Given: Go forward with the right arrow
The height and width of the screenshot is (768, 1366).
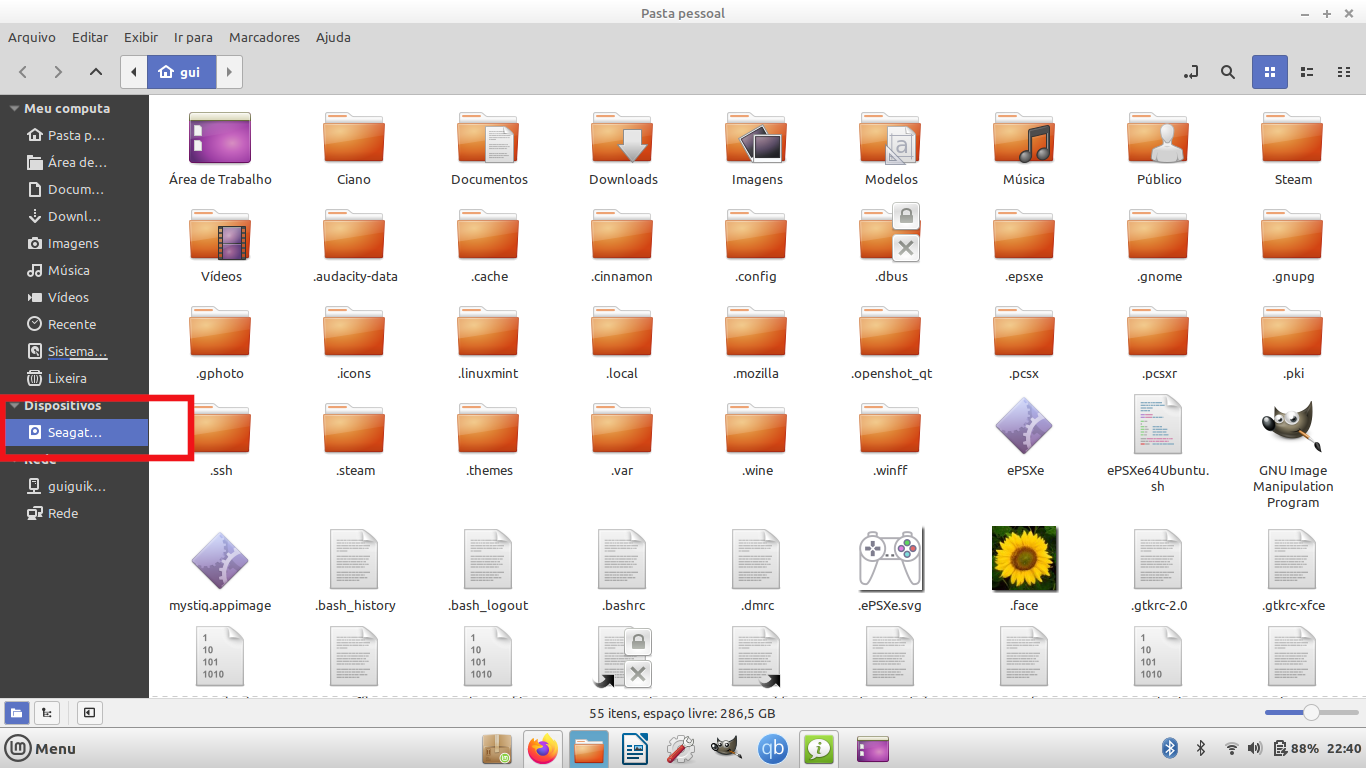Looking at the screenshot, I should (x=58, y=72).
